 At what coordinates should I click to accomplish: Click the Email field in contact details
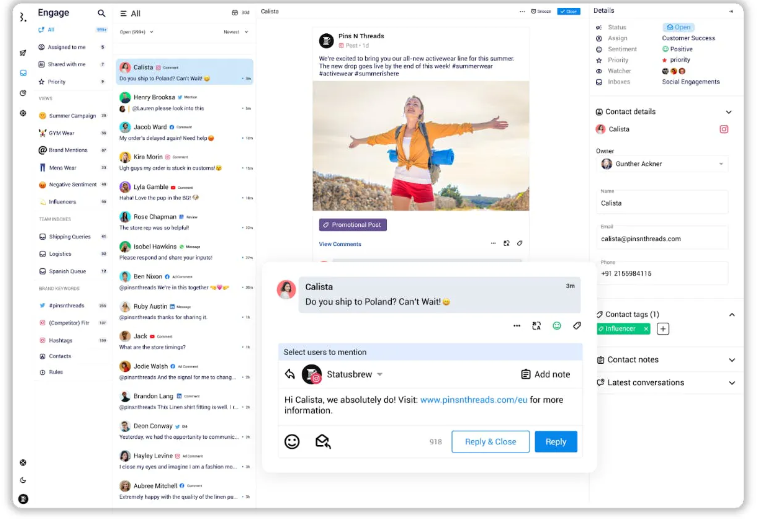[x=662, y=239]
